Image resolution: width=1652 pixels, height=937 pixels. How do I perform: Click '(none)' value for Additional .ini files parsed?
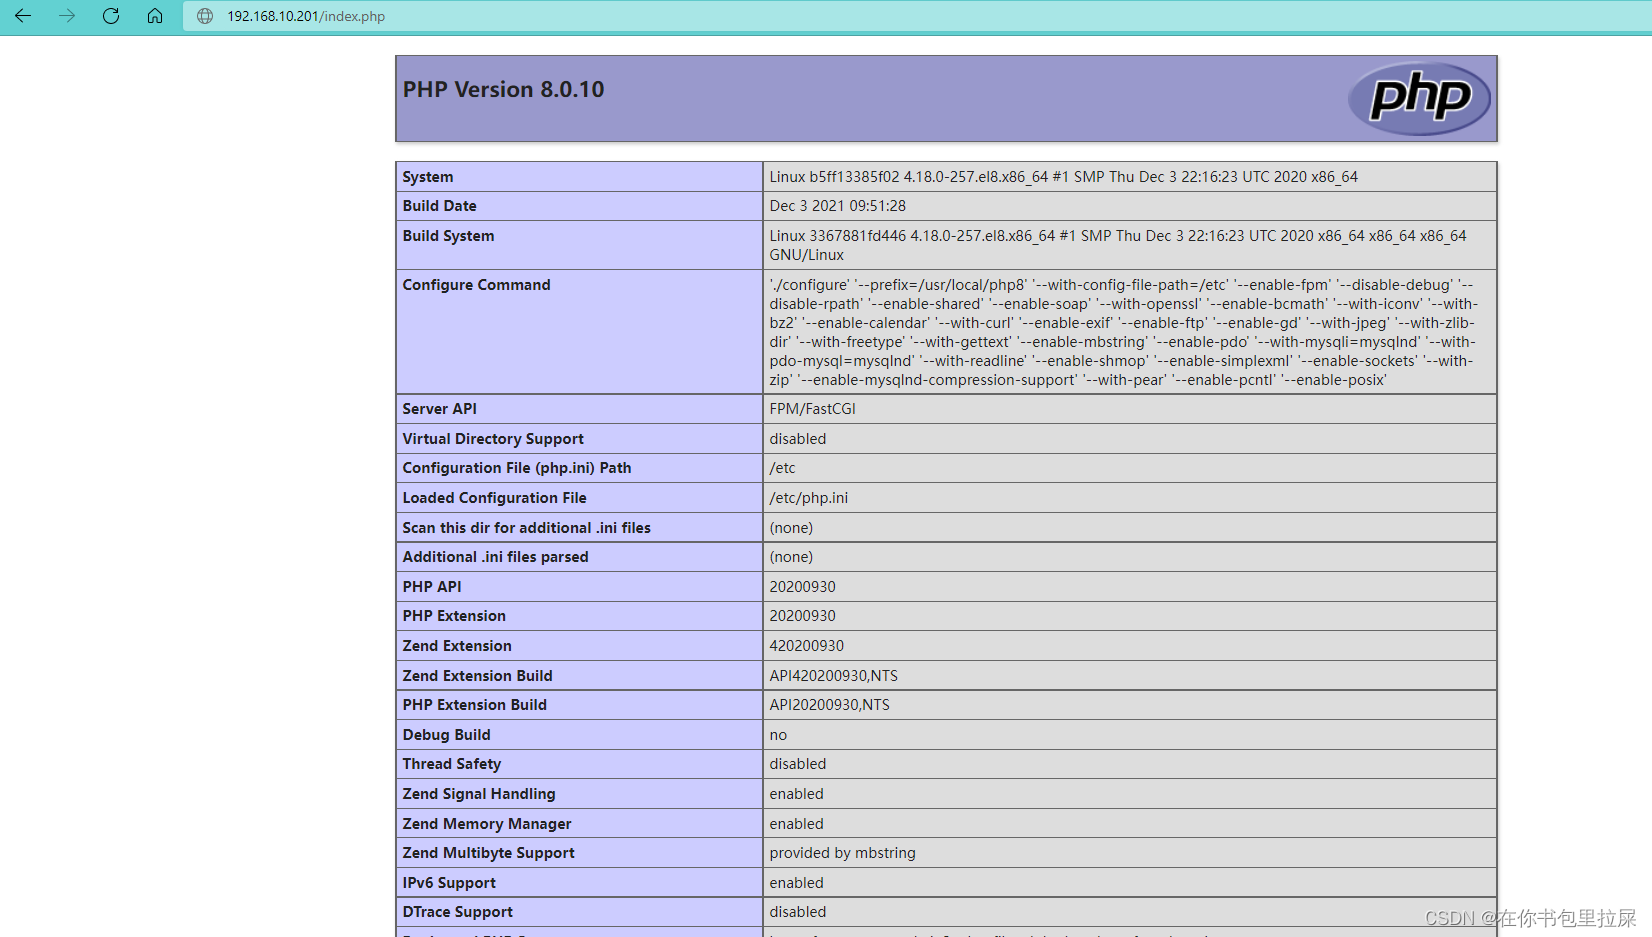(x=791, y=557)
